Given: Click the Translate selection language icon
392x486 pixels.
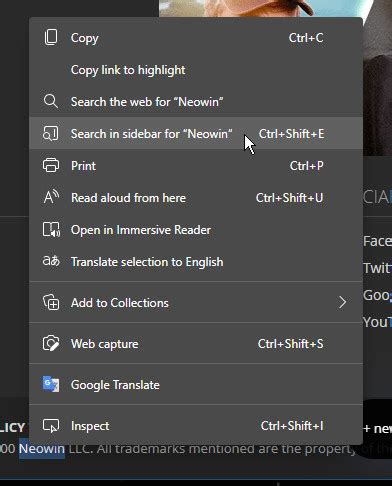Looking at the screenshot, I should click(x=51, y=261).
